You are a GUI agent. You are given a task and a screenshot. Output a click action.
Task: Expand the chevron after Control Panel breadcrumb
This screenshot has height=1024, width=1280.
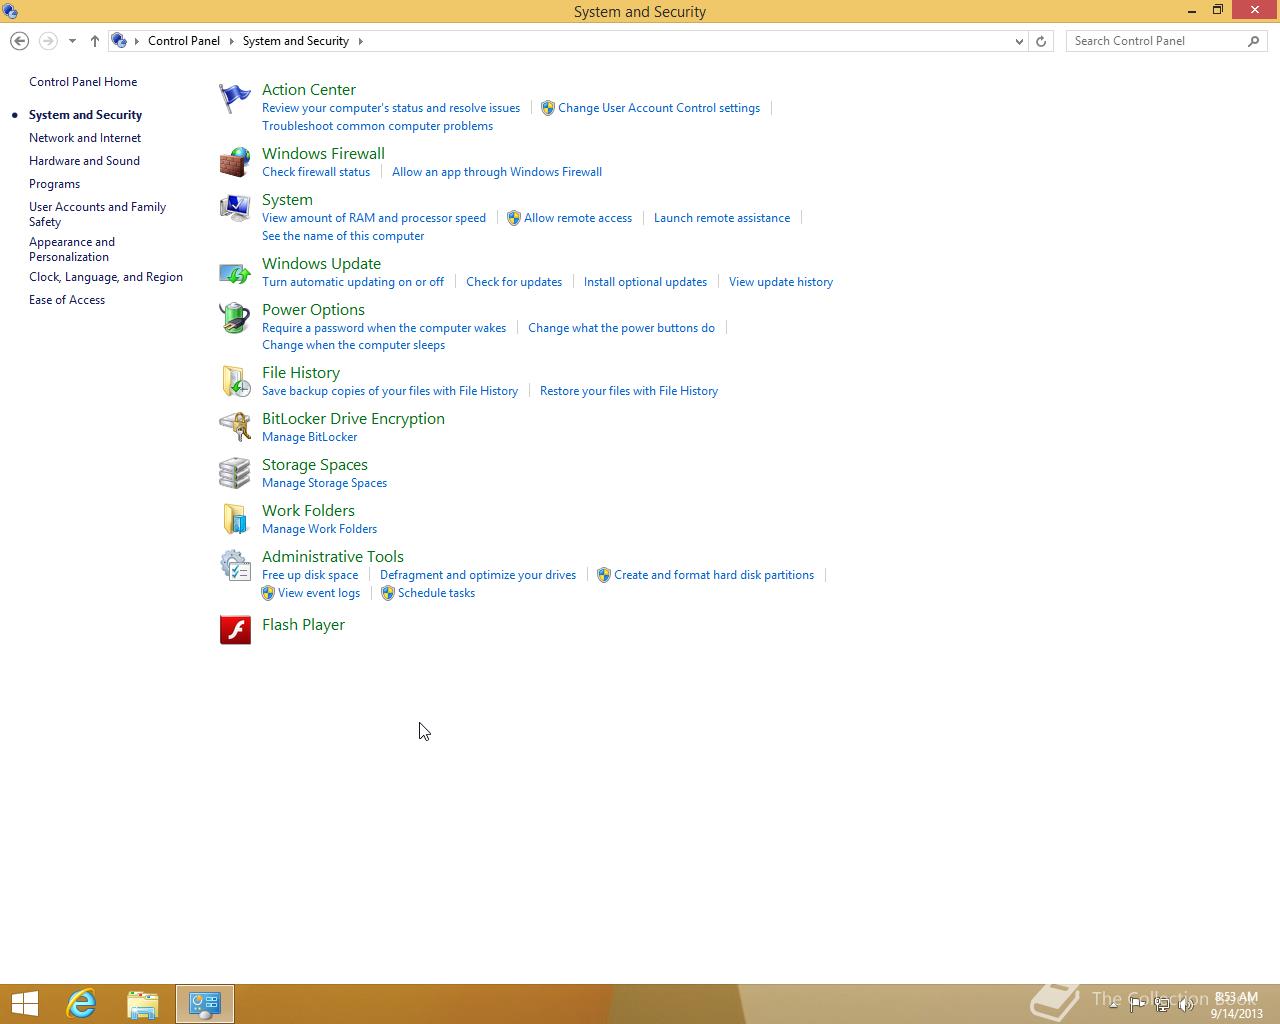pos(231,41)
